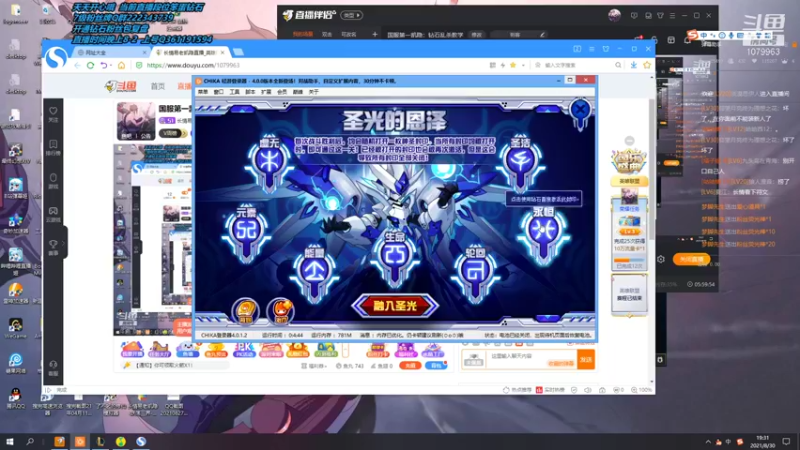Open the 工具 menu in CHIKA window
Image resolution: width=800 pixels, height=450 pixels.
pos(234,92)
